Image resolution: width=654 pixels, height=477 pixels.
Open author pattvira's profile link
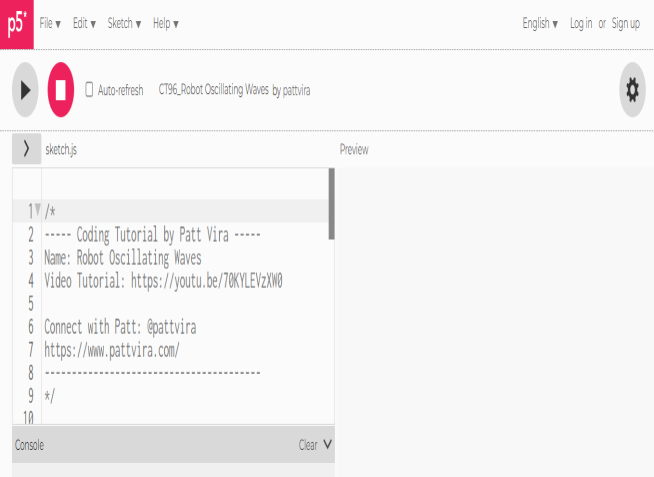pos(297,90)
